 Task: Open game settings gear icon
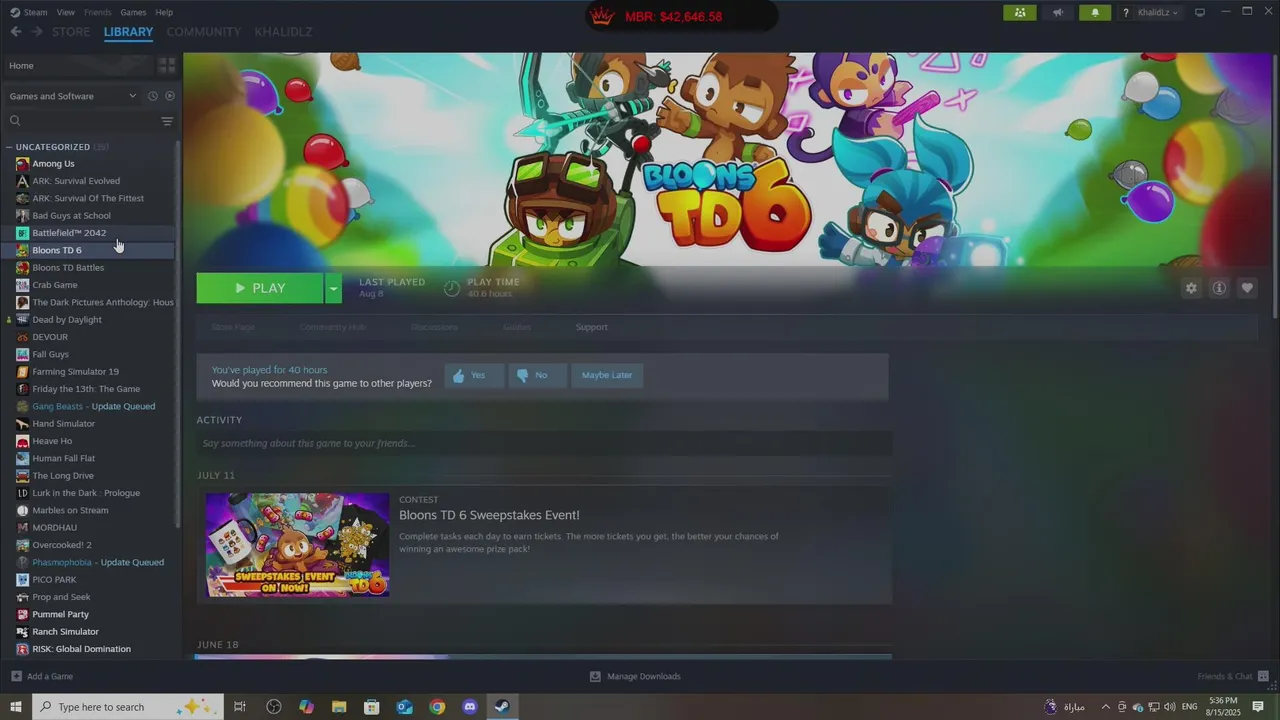click(1191, 288)
